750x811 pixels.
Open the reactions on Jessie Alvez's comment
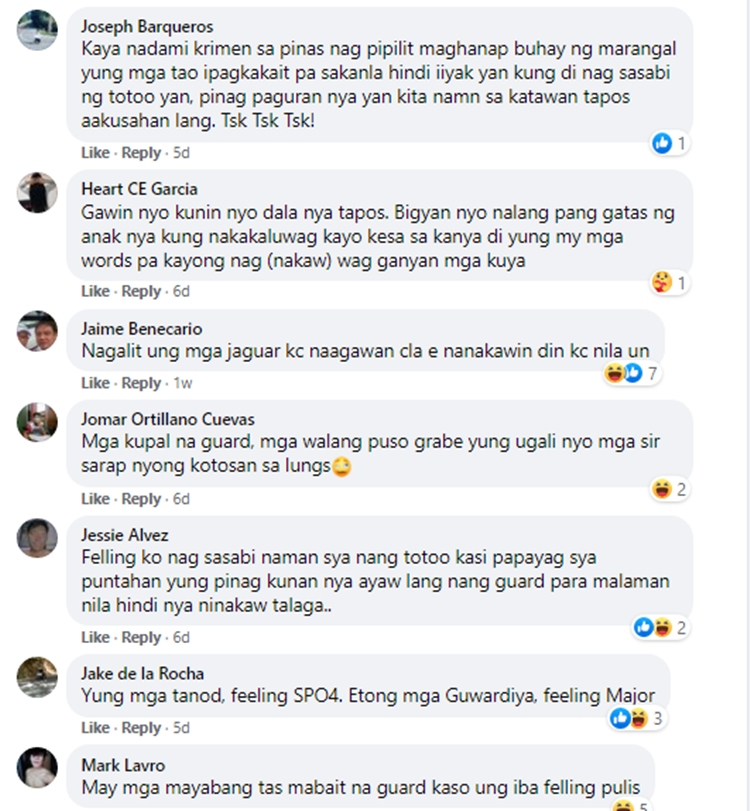pyautogui.click(x=661, y=627)
